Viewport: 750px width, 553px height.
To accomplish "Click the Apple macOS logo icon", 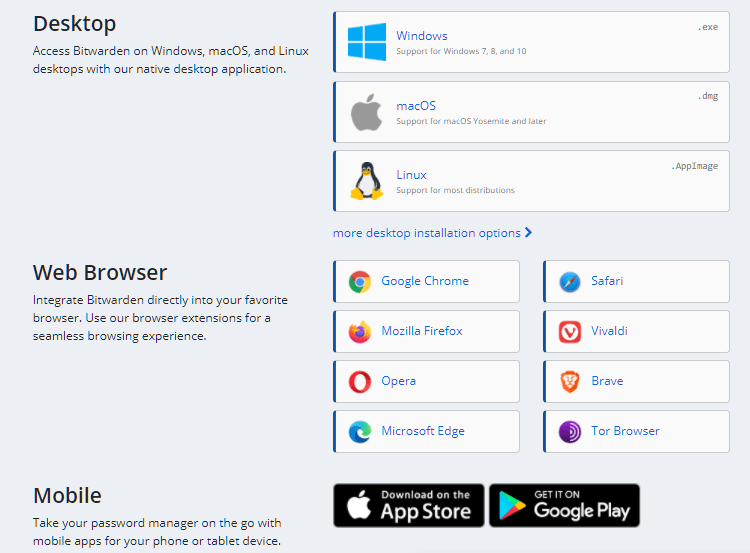I will (x=367, y=112).
